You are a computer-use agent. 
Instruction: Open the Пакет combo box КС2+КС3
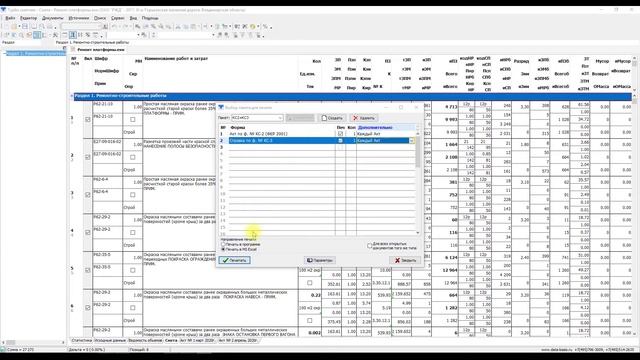257,118
